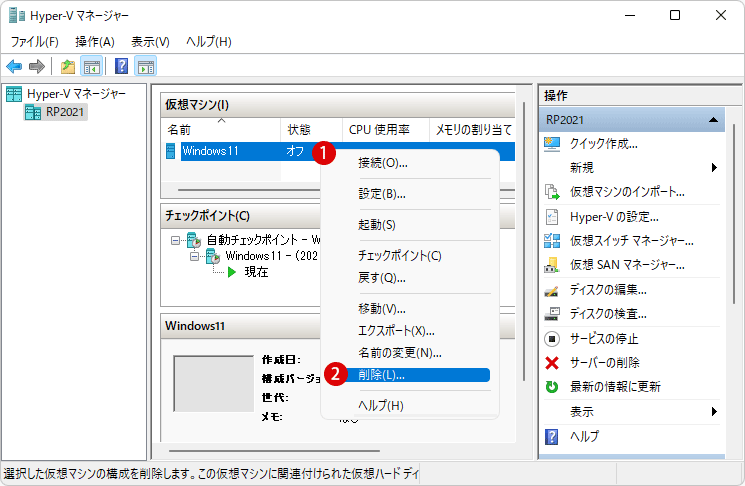Click 仮想マシンのインポート... action link
Viewport: 745px width, 486px height.
click(x=627, y=192)
